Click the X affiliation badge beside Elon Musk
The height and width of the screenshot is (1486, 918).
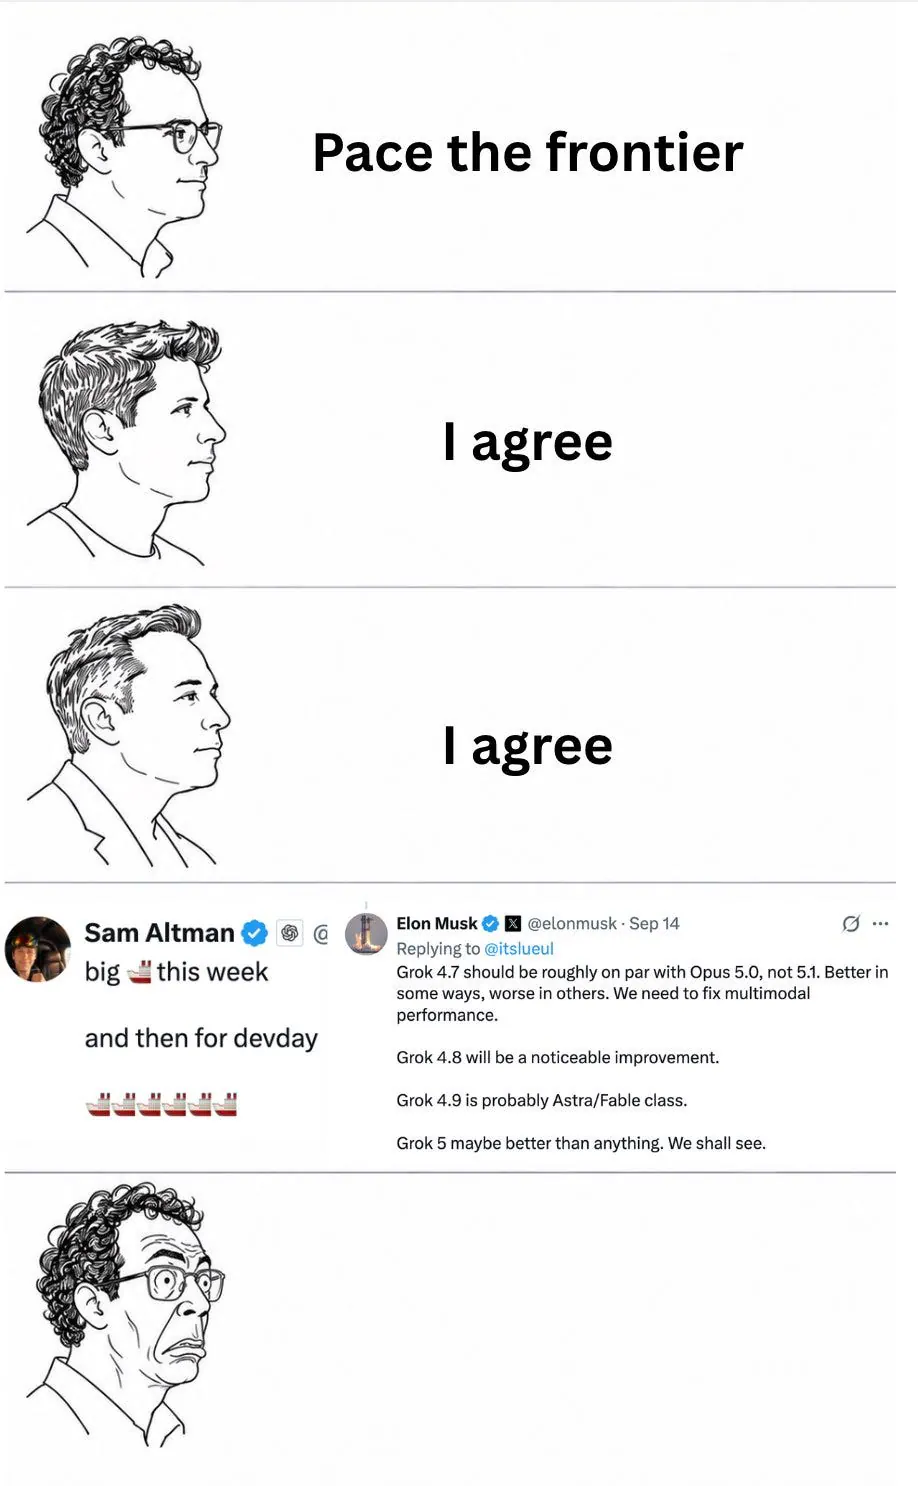(x=513, y=923)
